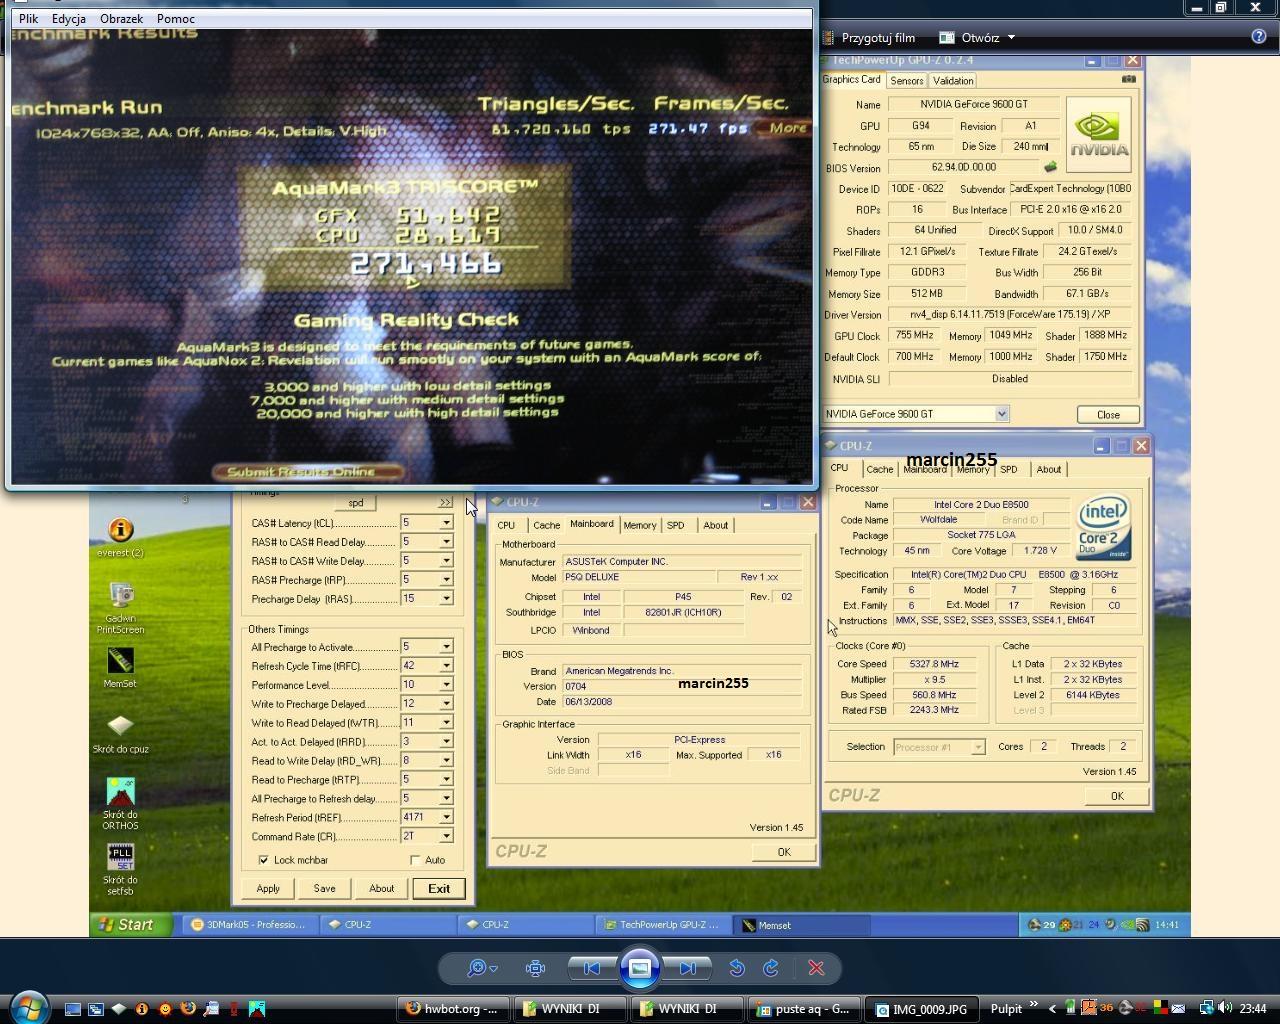Toggle the Lock mchbar checkbox
The width and height of the screenshot is (1280, 1024).
click(x=263, y=860)
